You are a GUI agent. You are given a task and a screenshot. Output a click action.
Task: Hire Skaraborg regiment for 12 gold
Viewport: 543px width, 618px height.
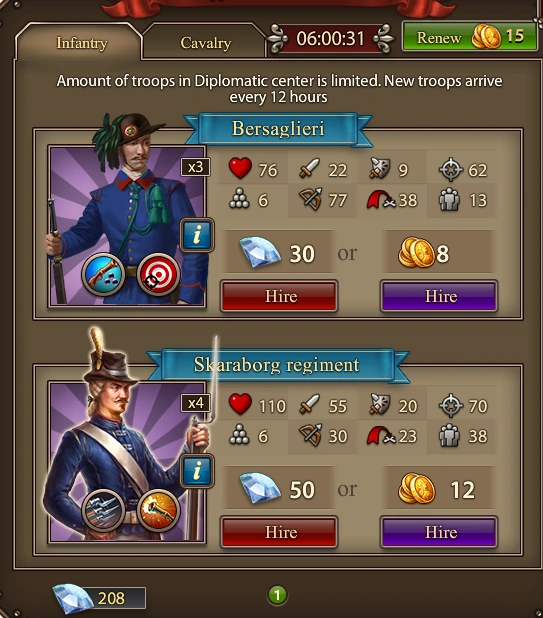tap(439, 532)
